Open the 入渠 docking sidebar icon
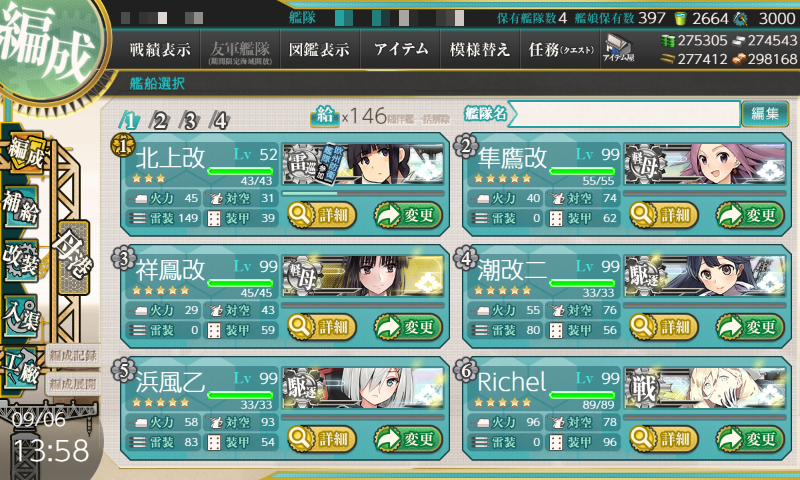The height and width of the screenshot is (480, 800). pyautogui.click(x=21, y=316)
